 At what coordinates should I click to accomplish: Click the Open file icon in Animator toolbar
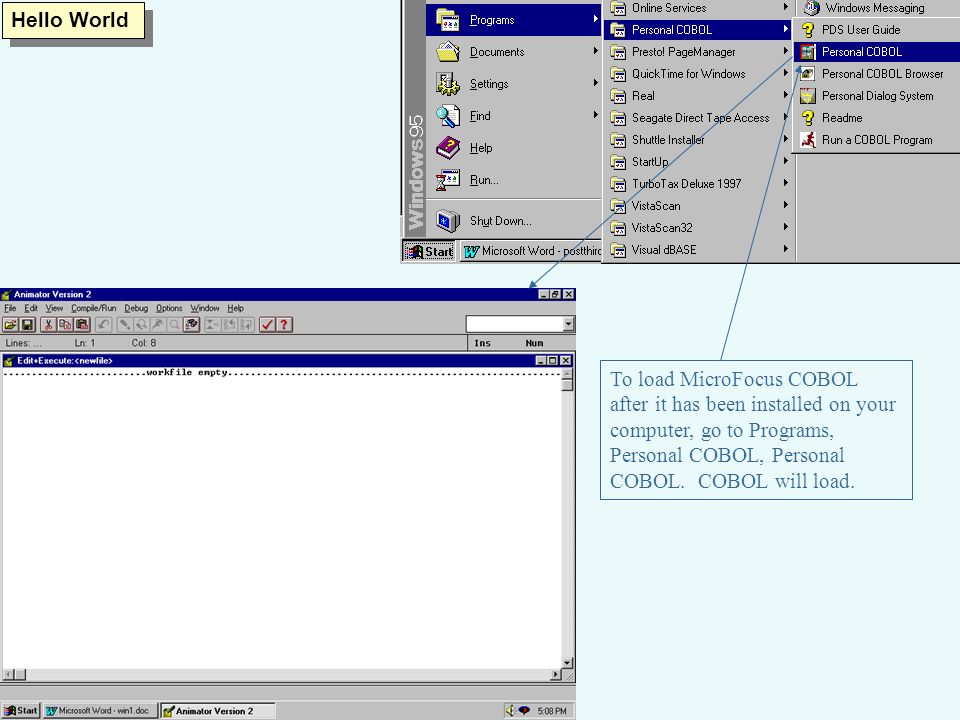pyautogui.click(x=10, y=324)
